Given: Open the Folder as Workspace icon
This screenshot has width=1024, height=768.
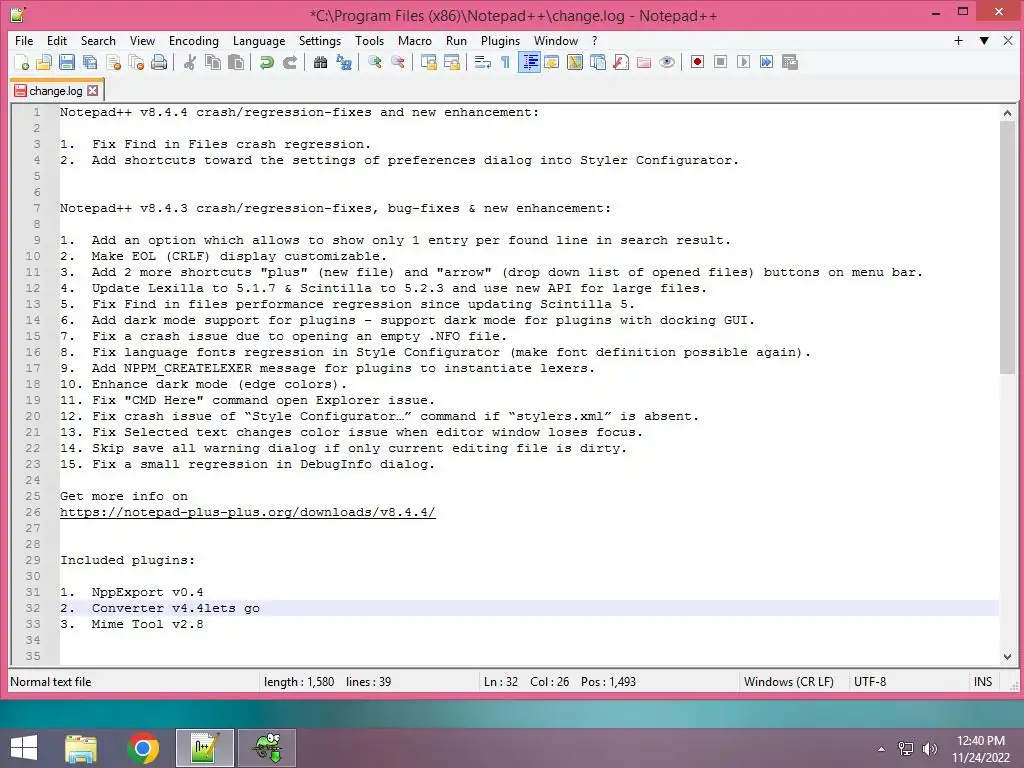Looking at the screenshot, I should [644, 62].
